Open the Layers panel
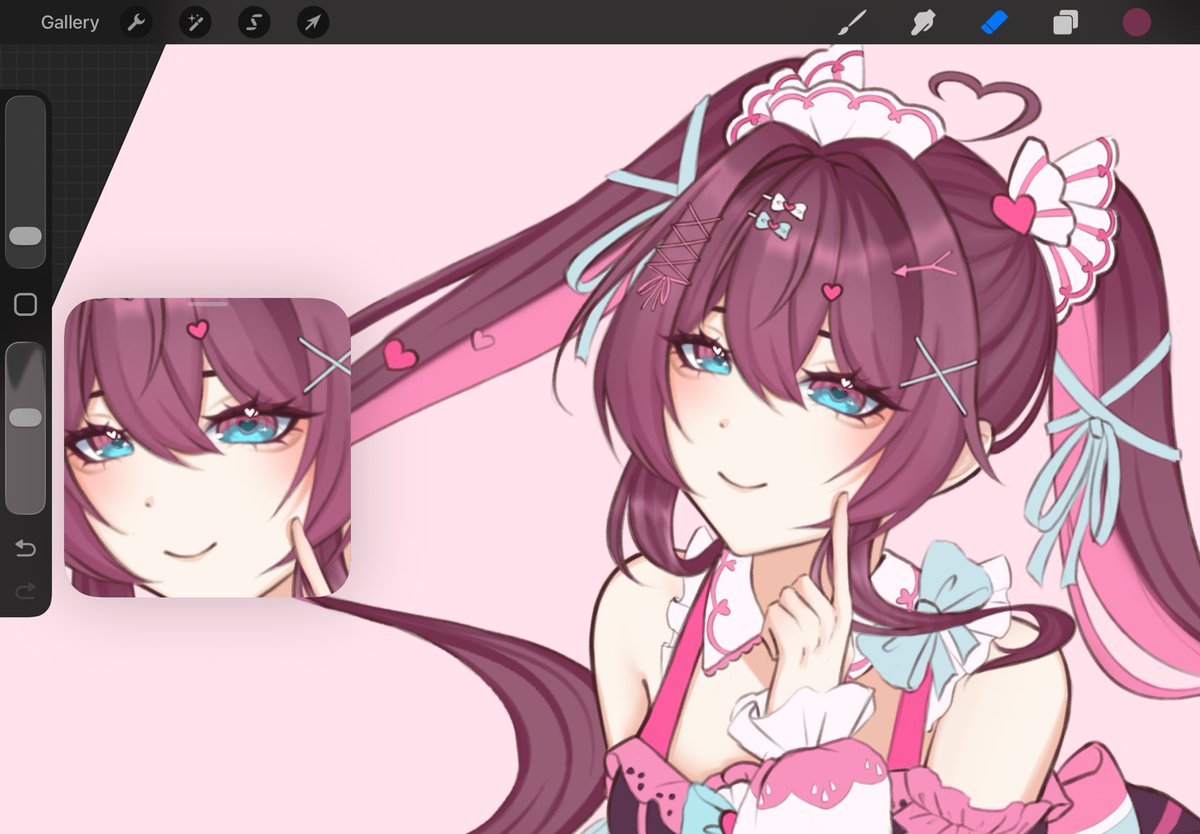 pyautogui.click(x=1064, y=22)
